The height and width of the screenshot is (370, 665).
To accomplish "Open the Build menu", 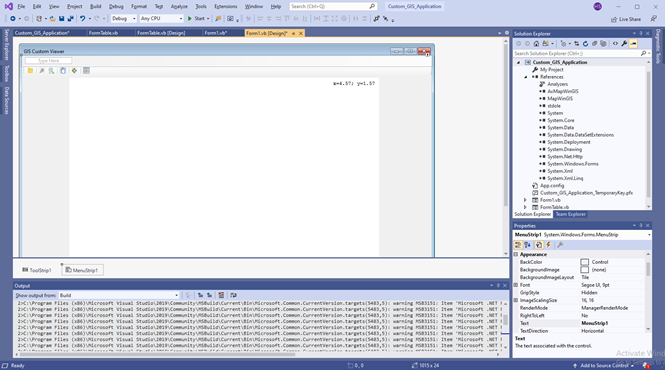I will pos(95,6).
